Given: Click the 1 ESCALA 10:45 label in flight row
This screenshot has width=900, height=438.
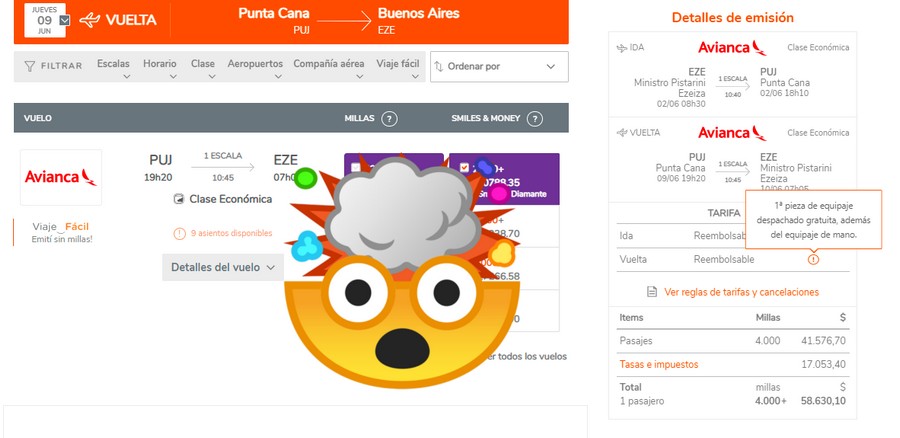Looking at the screenshot, I should pos(223,167).
